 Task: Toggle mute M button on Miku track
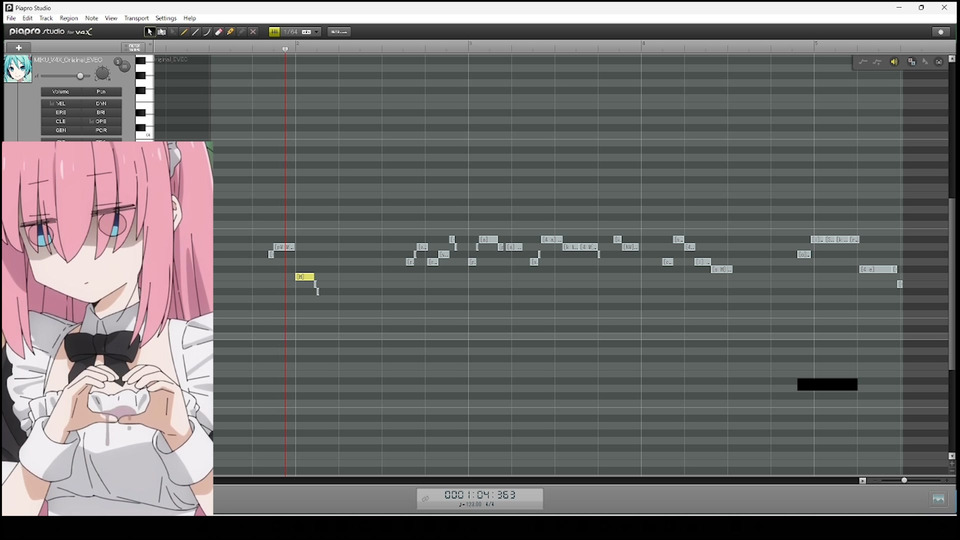(x=125, y=67)
